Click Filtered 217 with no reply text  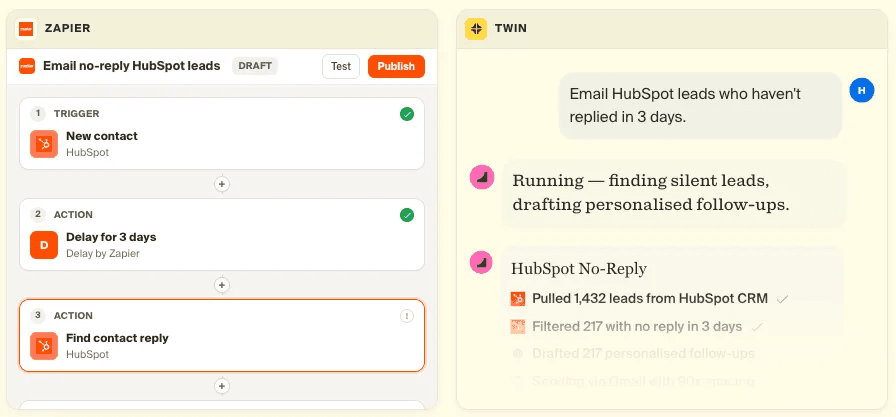tap(637, 327)
